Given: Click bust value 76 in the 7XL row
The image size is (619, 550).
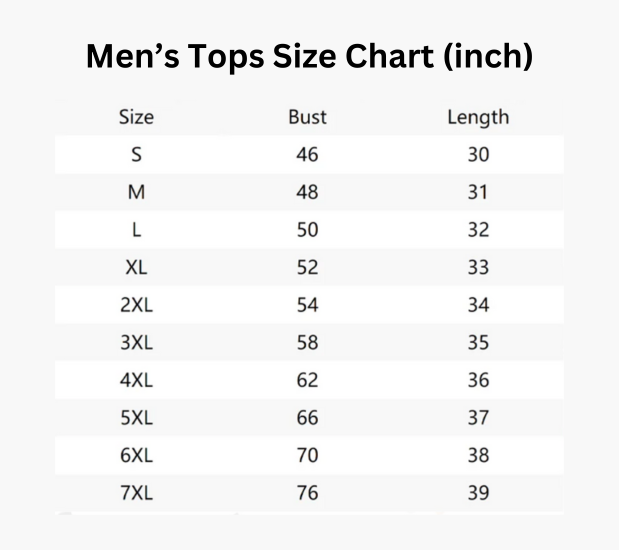Looking at the screenshot, I should coord(307,492).
